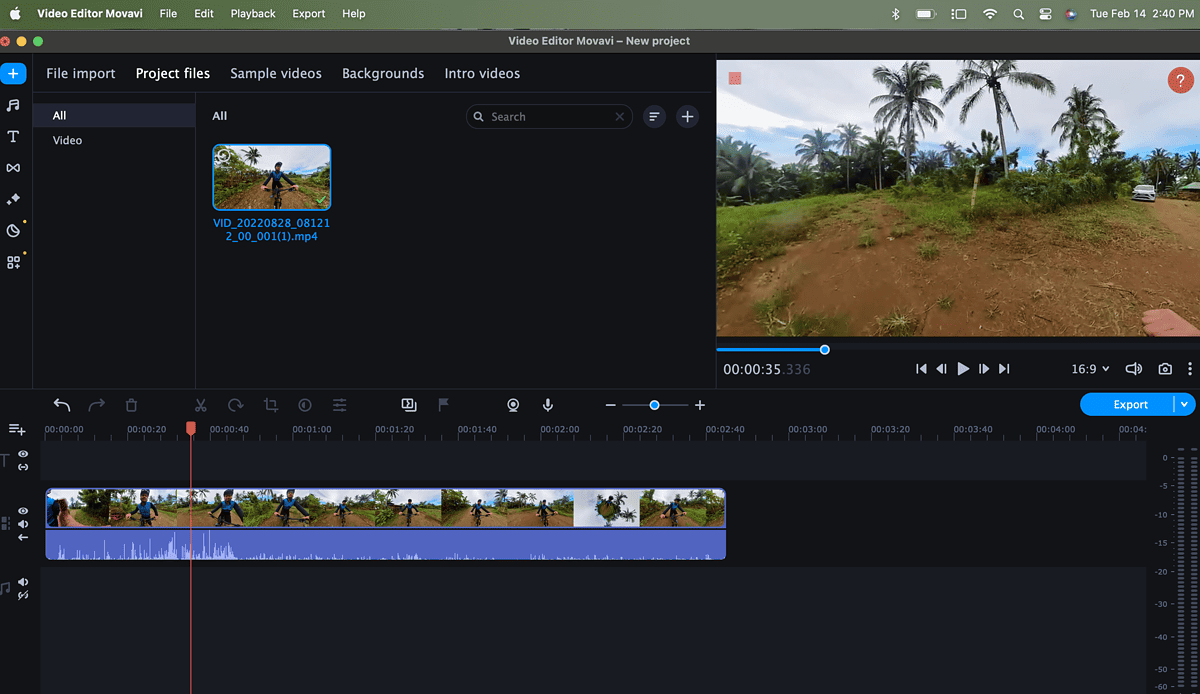Viewport: 1200px width, 694px height.
Task: Click the add marker flag icon
Action: pyautogui.click(x=443, y=405)
